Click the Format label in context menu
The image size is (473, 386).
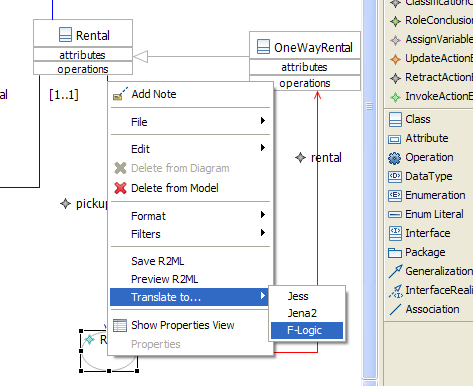(148, 216)
